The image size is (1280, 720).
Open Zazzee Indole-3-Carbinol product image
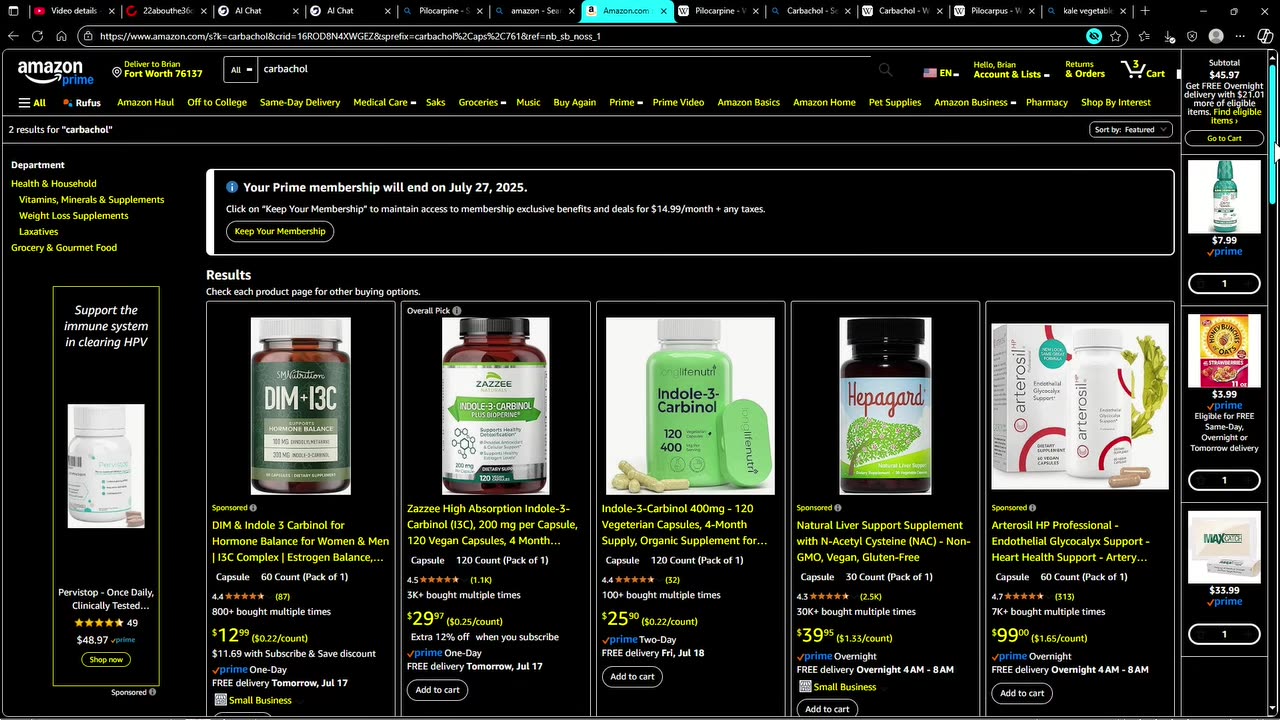[x=495, y=406]
